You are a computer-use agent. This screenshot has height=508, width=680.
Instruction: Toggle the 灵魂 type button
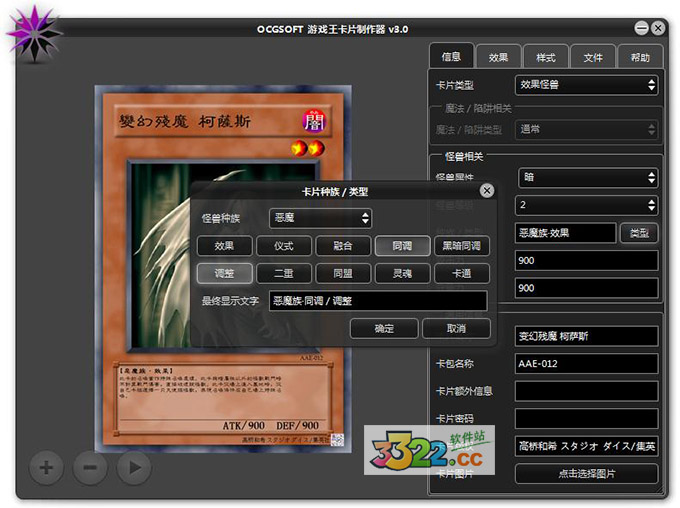(x=402, y=273)
